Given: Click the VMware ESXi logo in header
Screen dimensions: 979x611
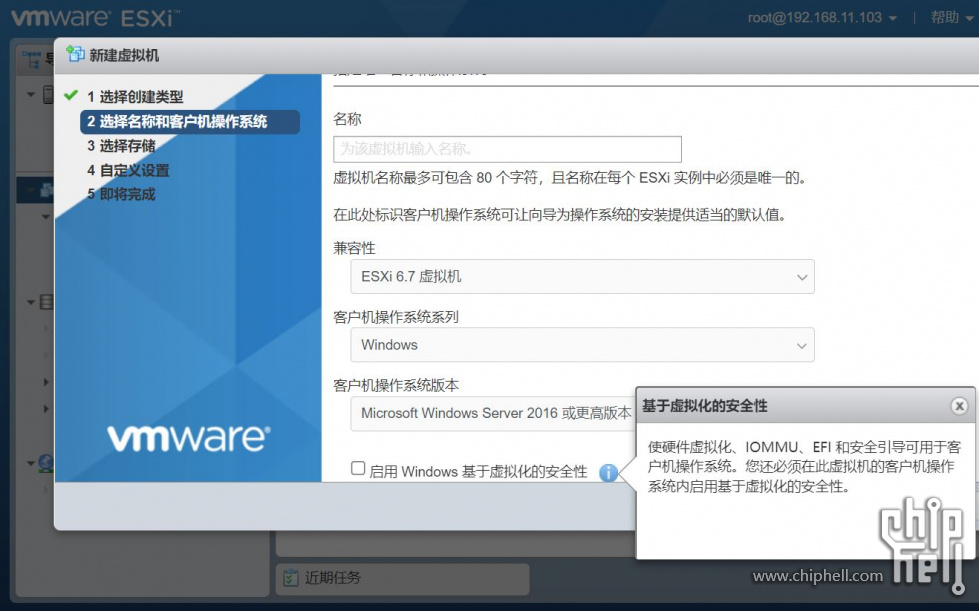Looking at the screenshot, I should click(x=95, y=17).
